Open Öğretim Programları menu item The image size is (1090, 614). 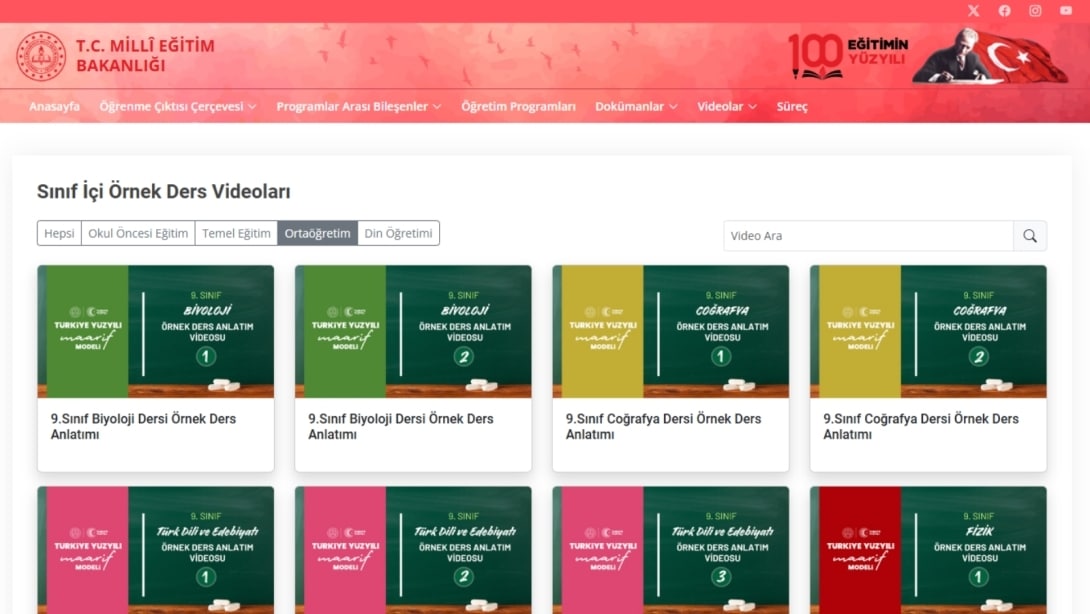tap(519, 106)
